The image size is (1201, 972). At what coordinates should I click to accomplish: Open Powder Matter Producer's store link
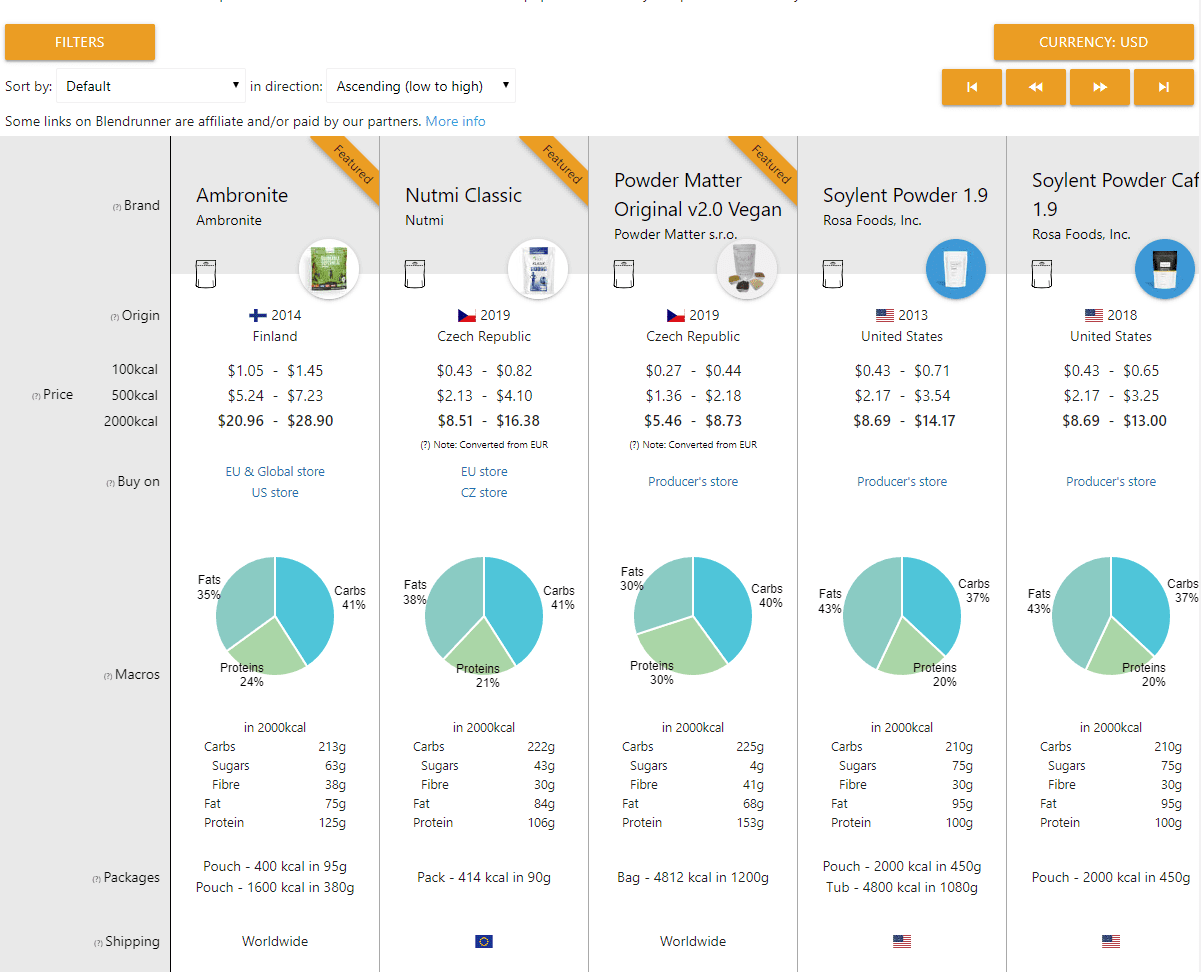tap(693, 481)
